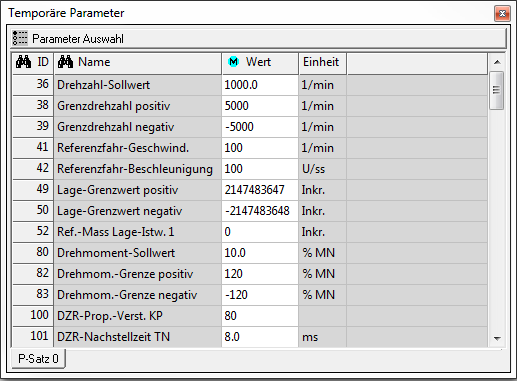Viewport: 517px width, 381px height.
Task: Click the ms unit cell
Action: click(323, 337)
